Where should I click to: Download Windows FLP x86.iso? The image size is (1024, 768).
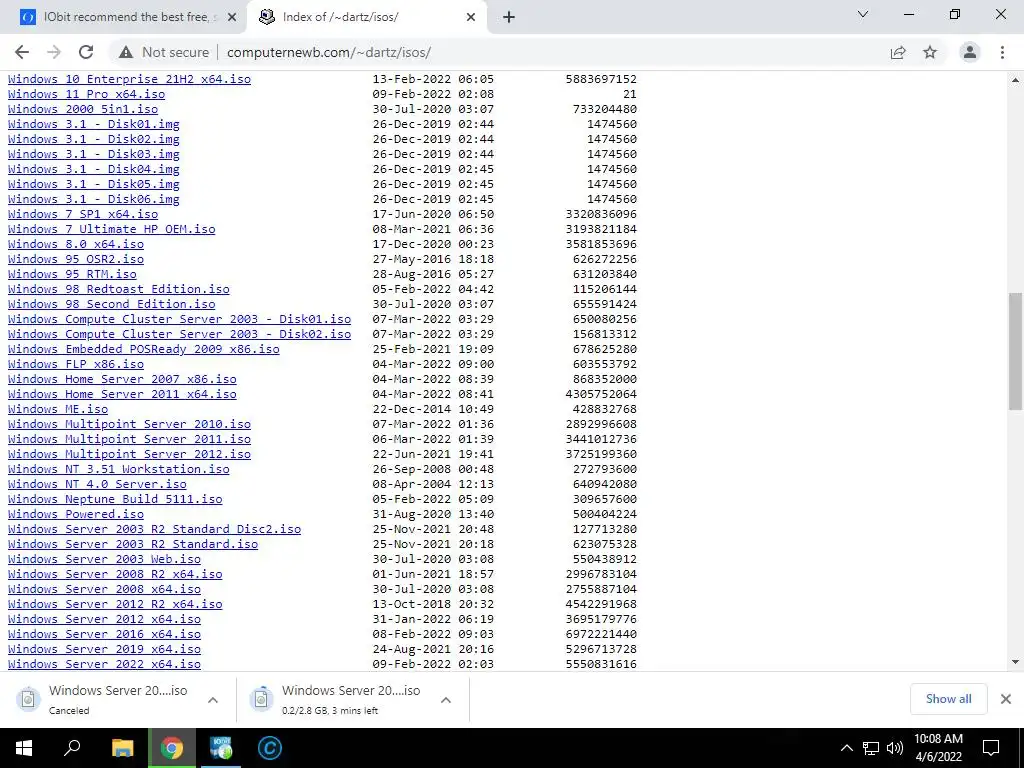pyautogui.click(x=76, y=364)
